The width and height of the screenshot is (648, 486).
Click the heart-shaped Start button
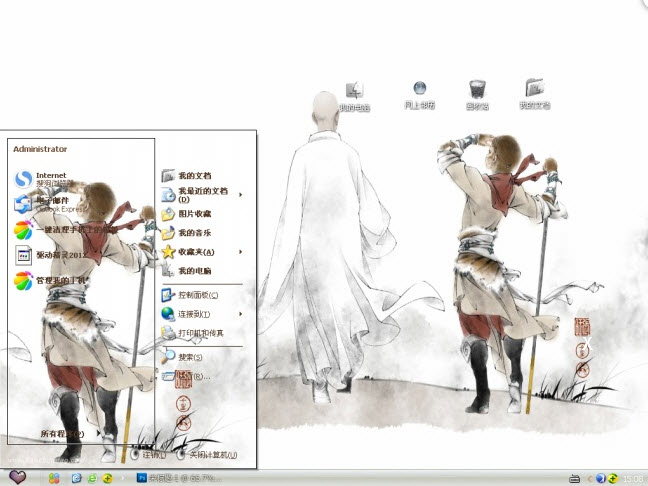pos(17,477)
